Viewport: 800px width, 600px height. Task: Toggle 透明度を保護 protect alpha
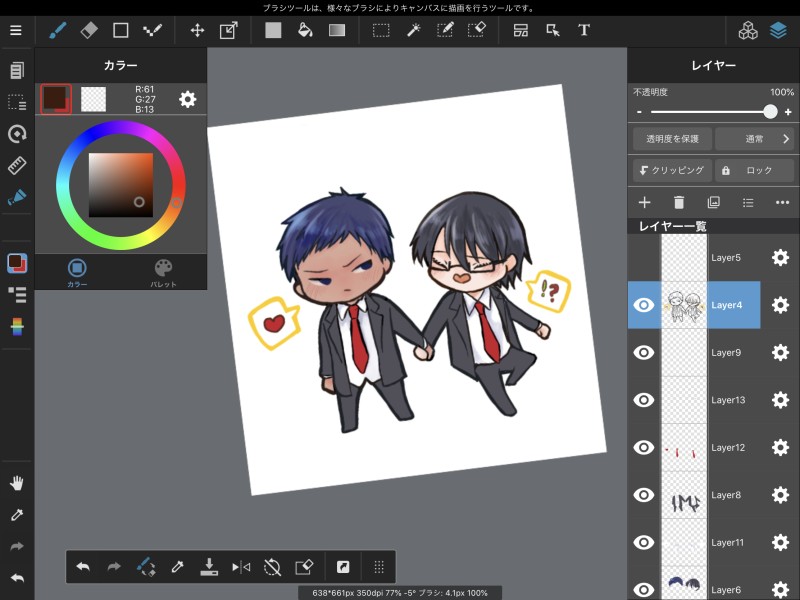pos(672,139)
